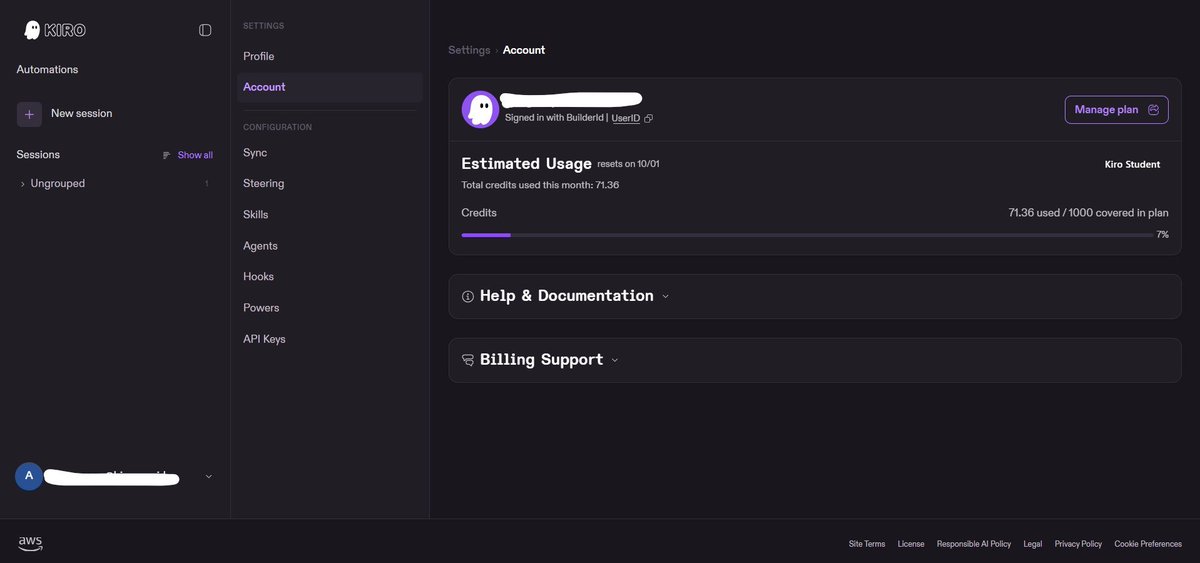This screenshot has width=1200, height=563.
Task: Start a new session via plus icon
Action: tap(29, 114)
